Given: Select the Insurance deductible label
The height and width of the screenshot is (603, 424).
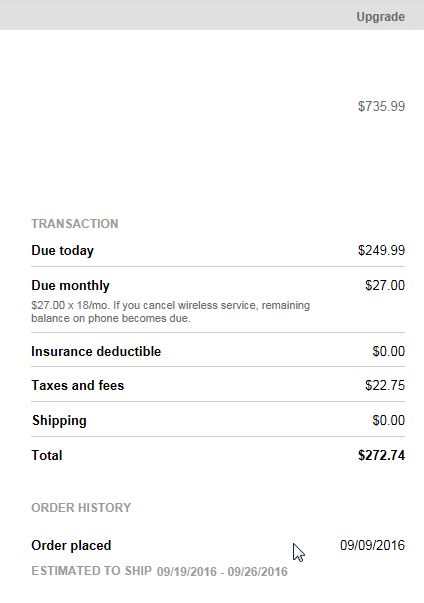Looking at the screenshot, I should coord(96,351).
